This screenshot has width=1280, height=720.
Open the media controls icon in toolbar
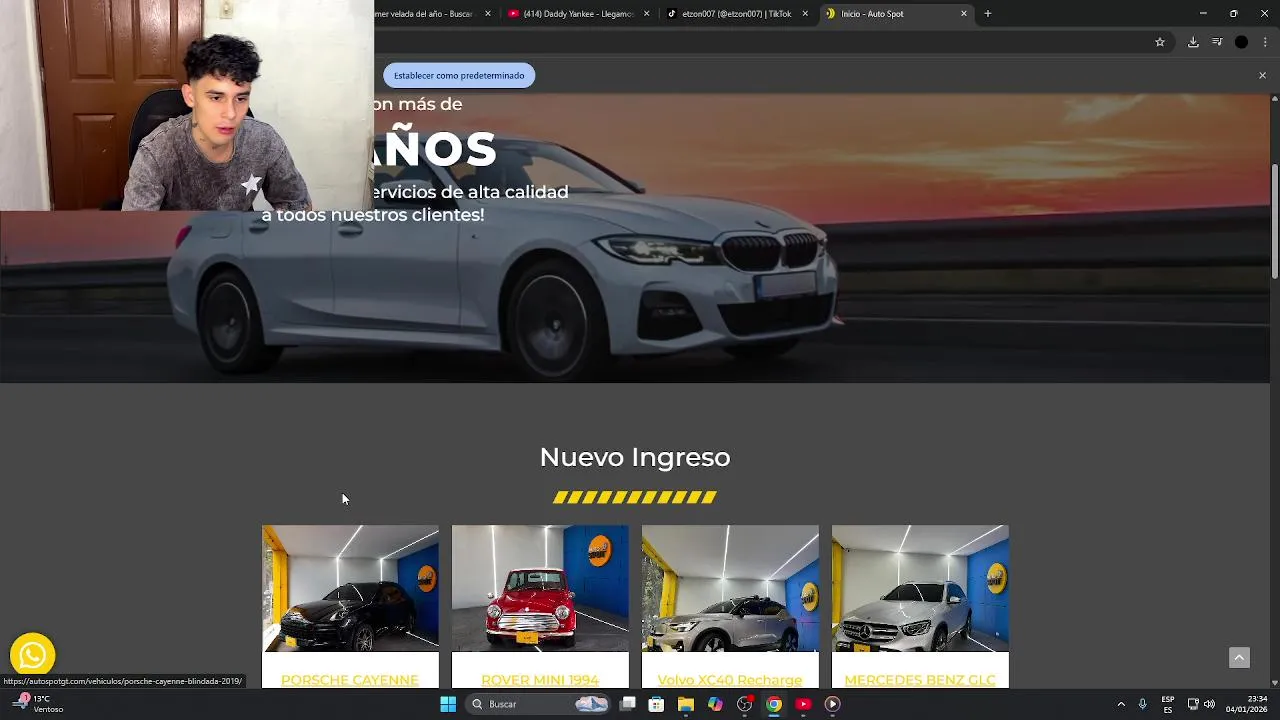[x=1217, y=42]
